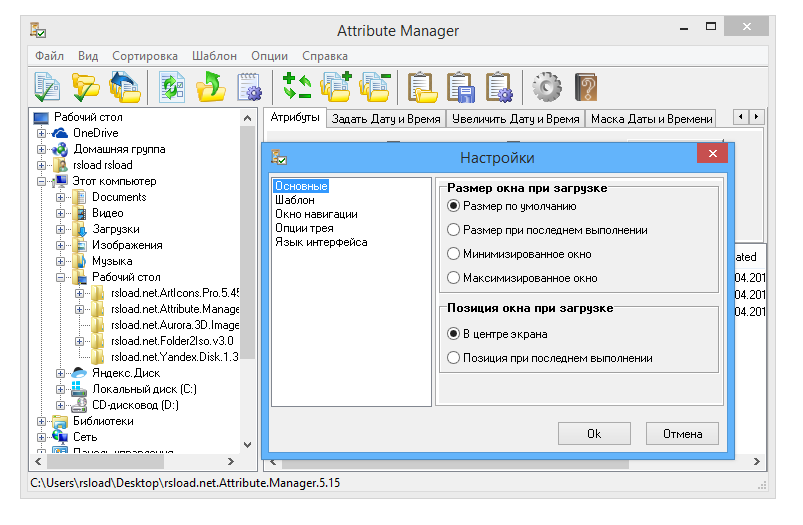Expand the Загрузки tree node
This screenshot has height=525, width=803.
click(x=60, y=229)
